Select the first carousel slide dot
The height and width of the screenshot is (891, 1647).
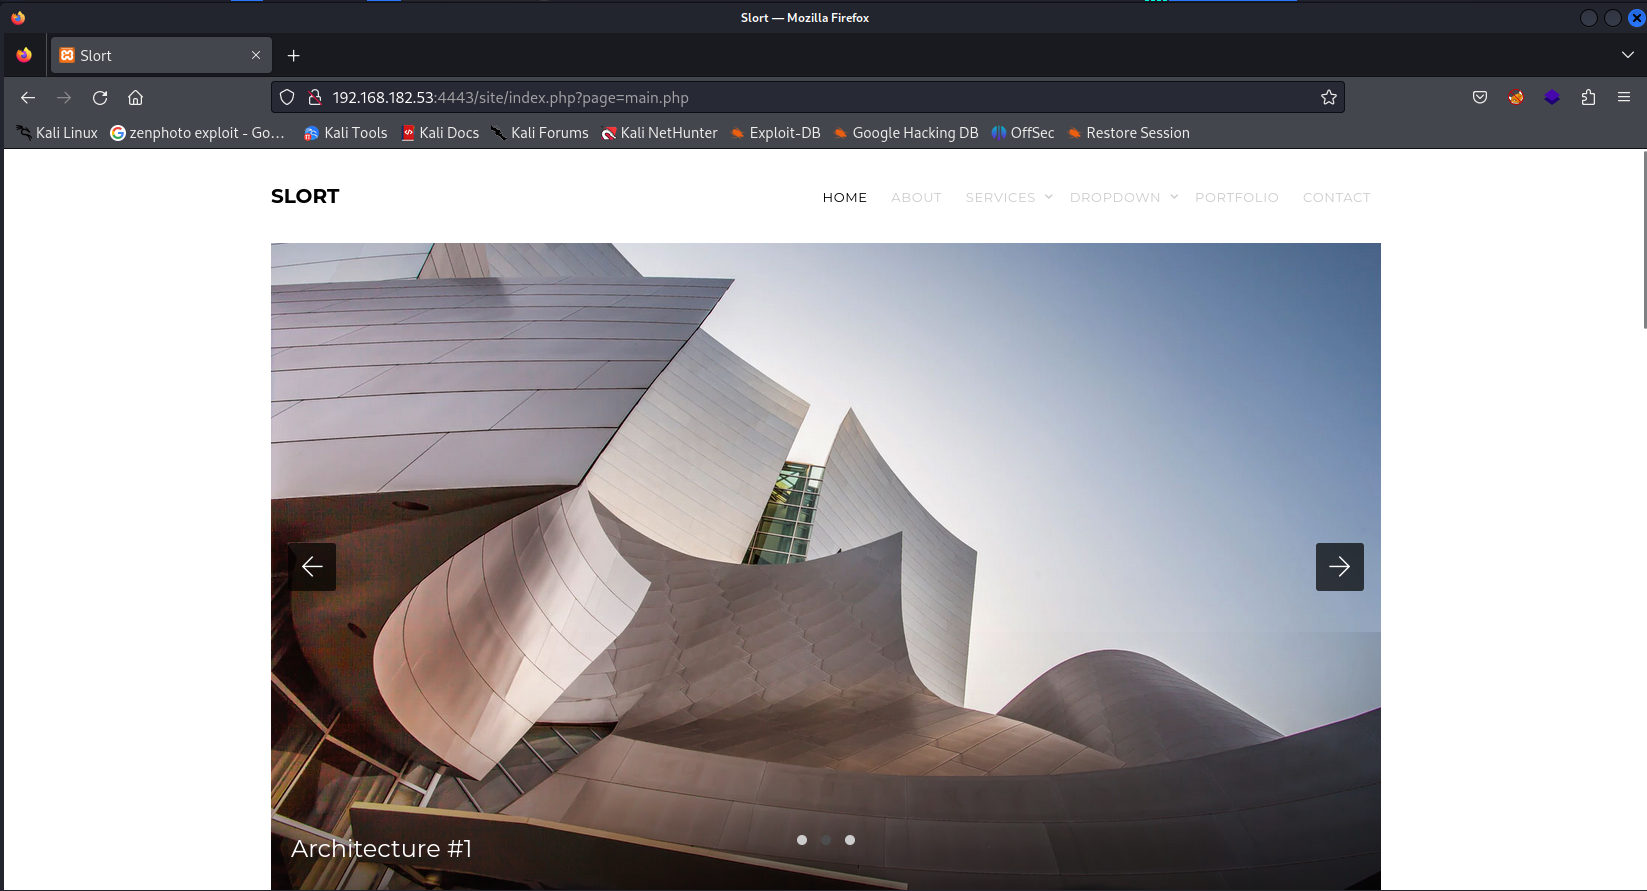(802, 840)
